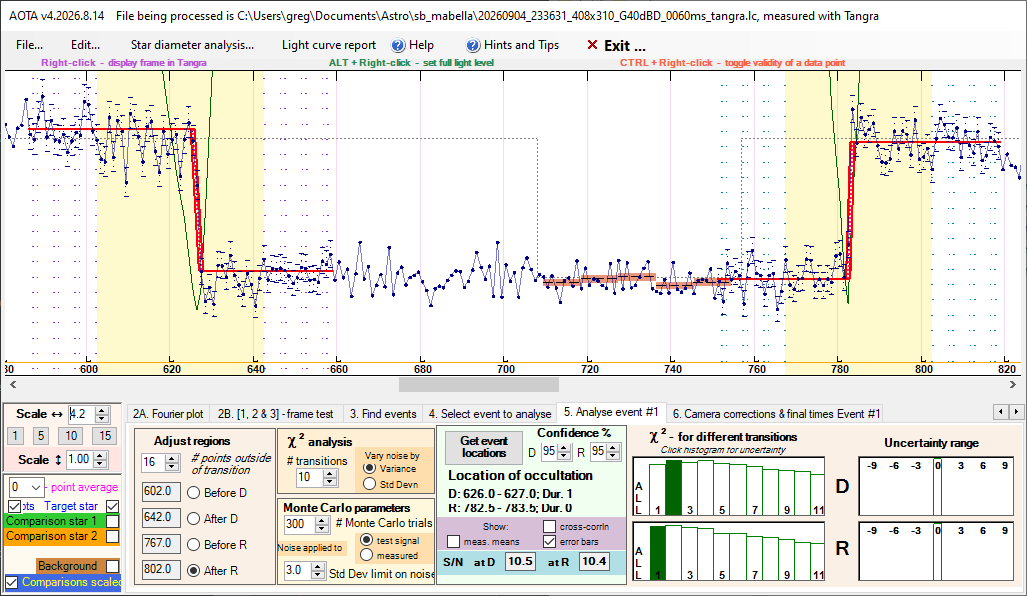Click the plot scrollbar's left arrow

12,384
